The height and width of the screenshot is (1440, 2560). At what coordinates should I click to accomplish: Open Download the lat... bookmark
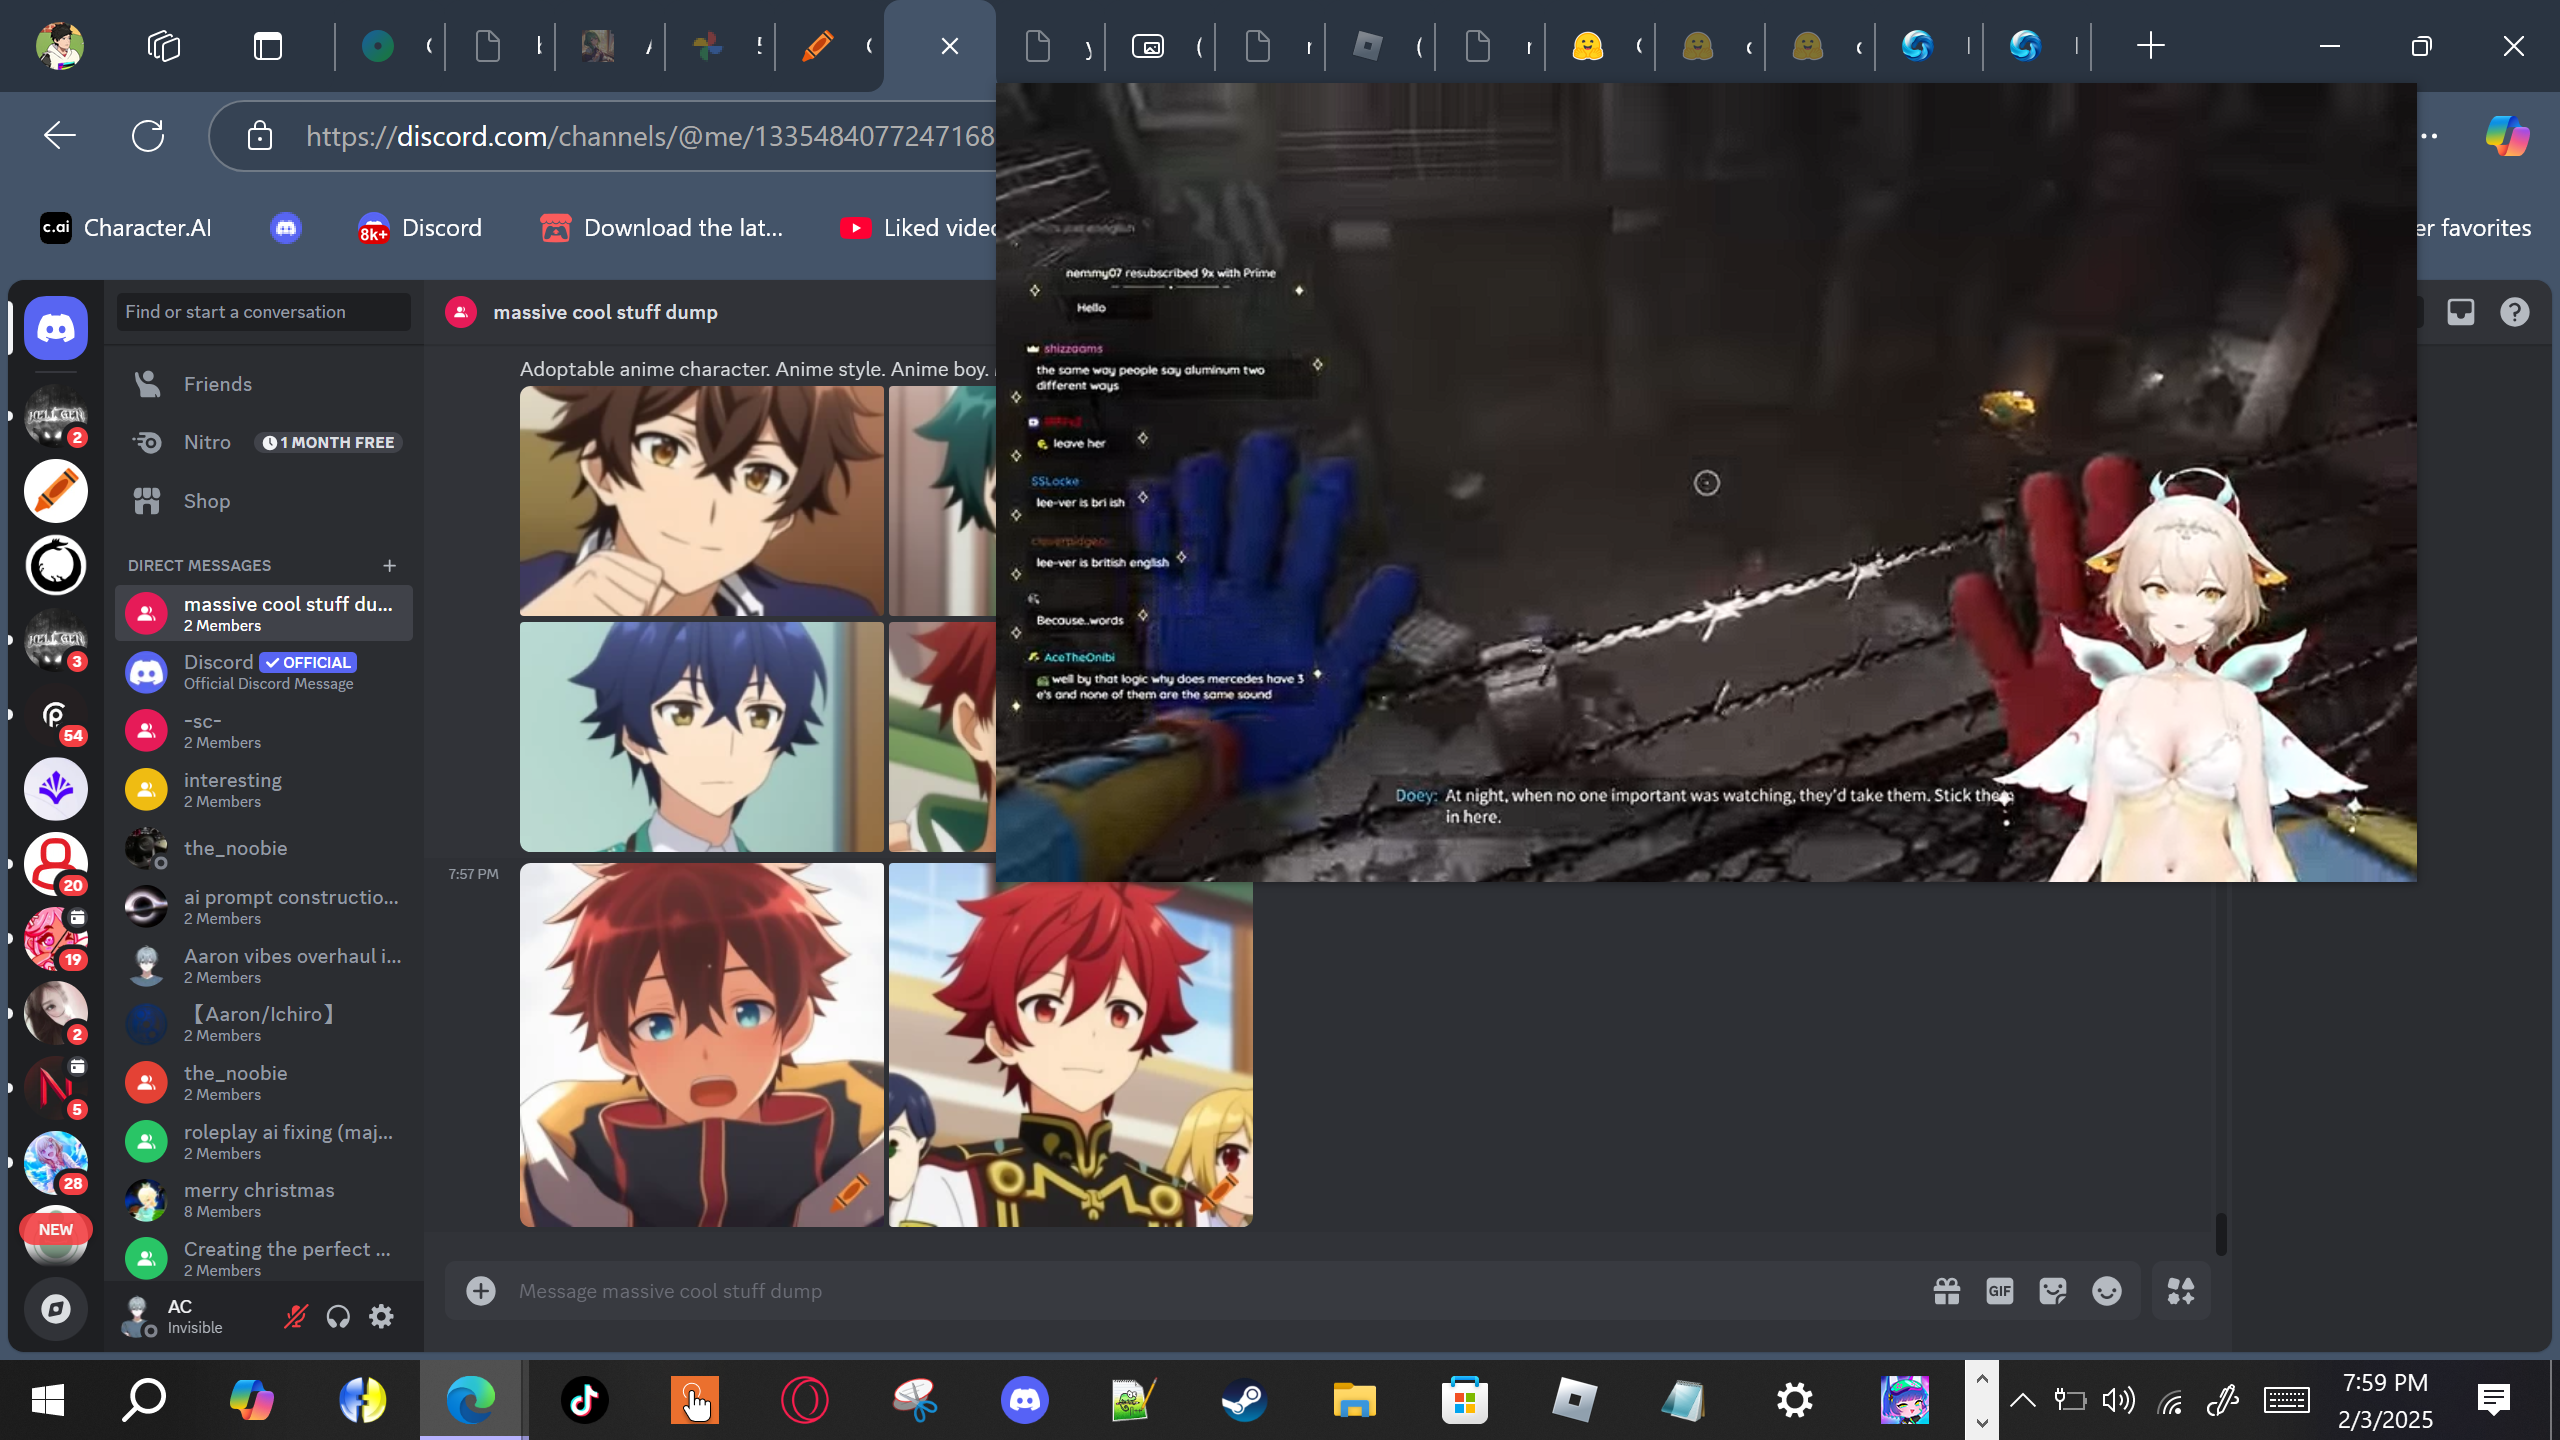[662, 228]
